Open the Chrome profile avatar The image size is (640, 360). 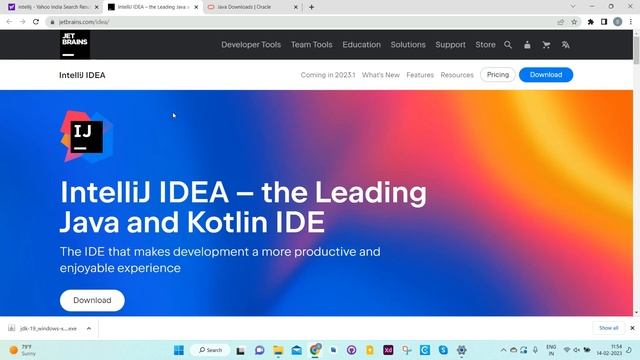pos(618,22)
